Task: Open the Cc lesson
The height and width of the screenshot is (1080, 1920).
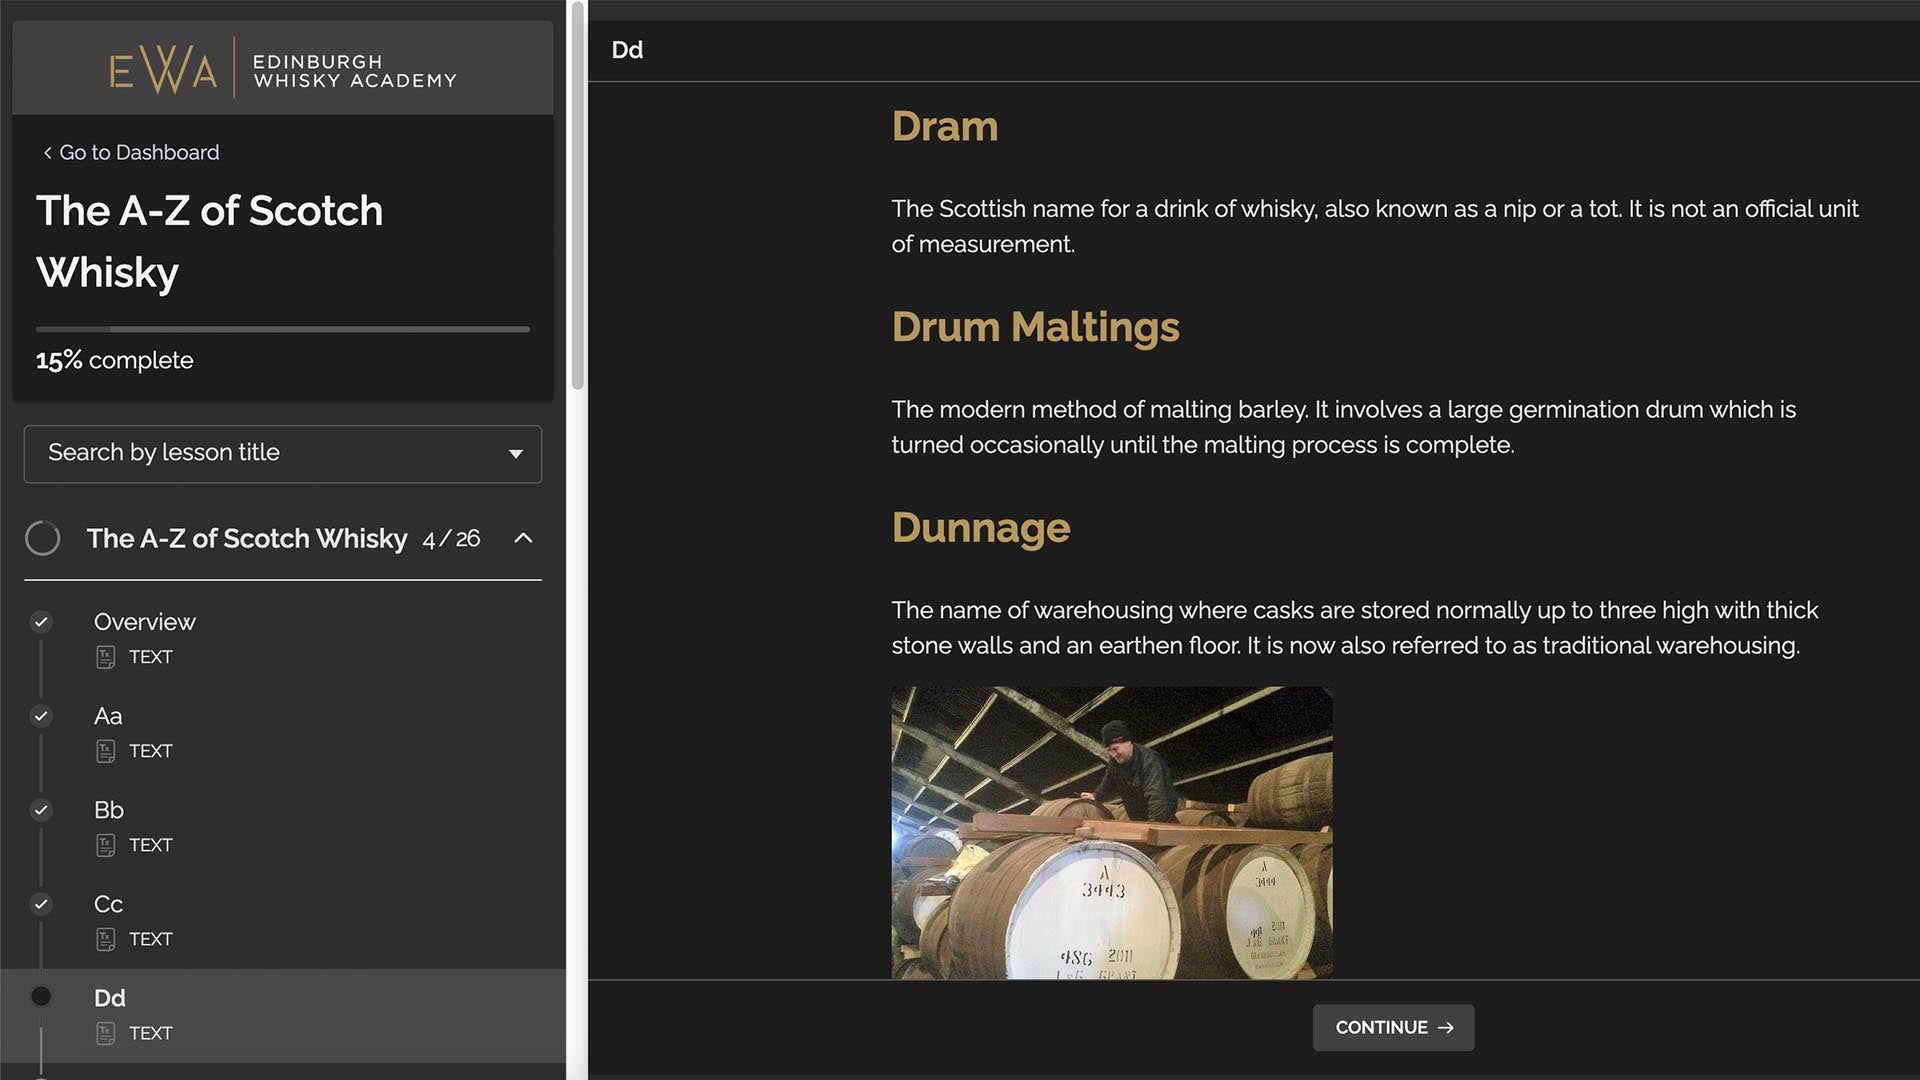Action: coord(108,904)
